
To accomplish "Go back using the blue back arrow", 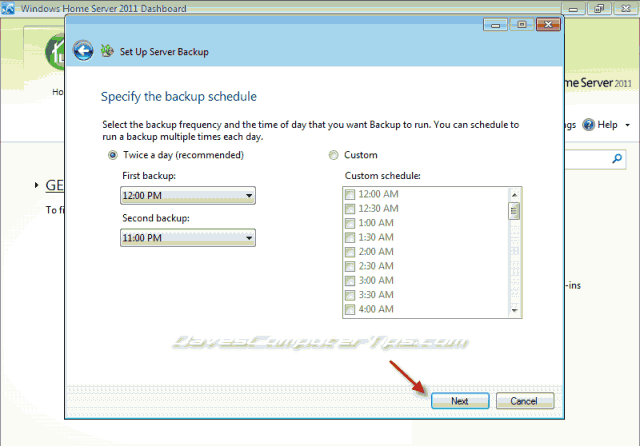I will click(83, 51).
